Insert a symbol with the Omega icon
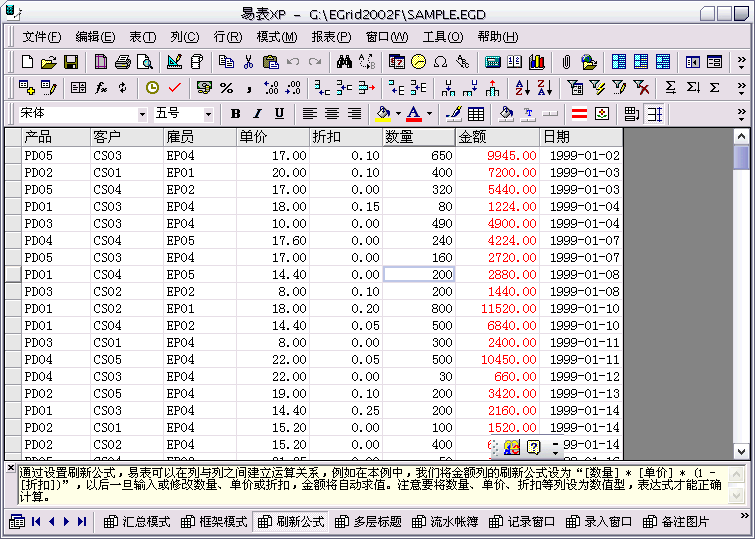755x539 pixels. point(440,62)
